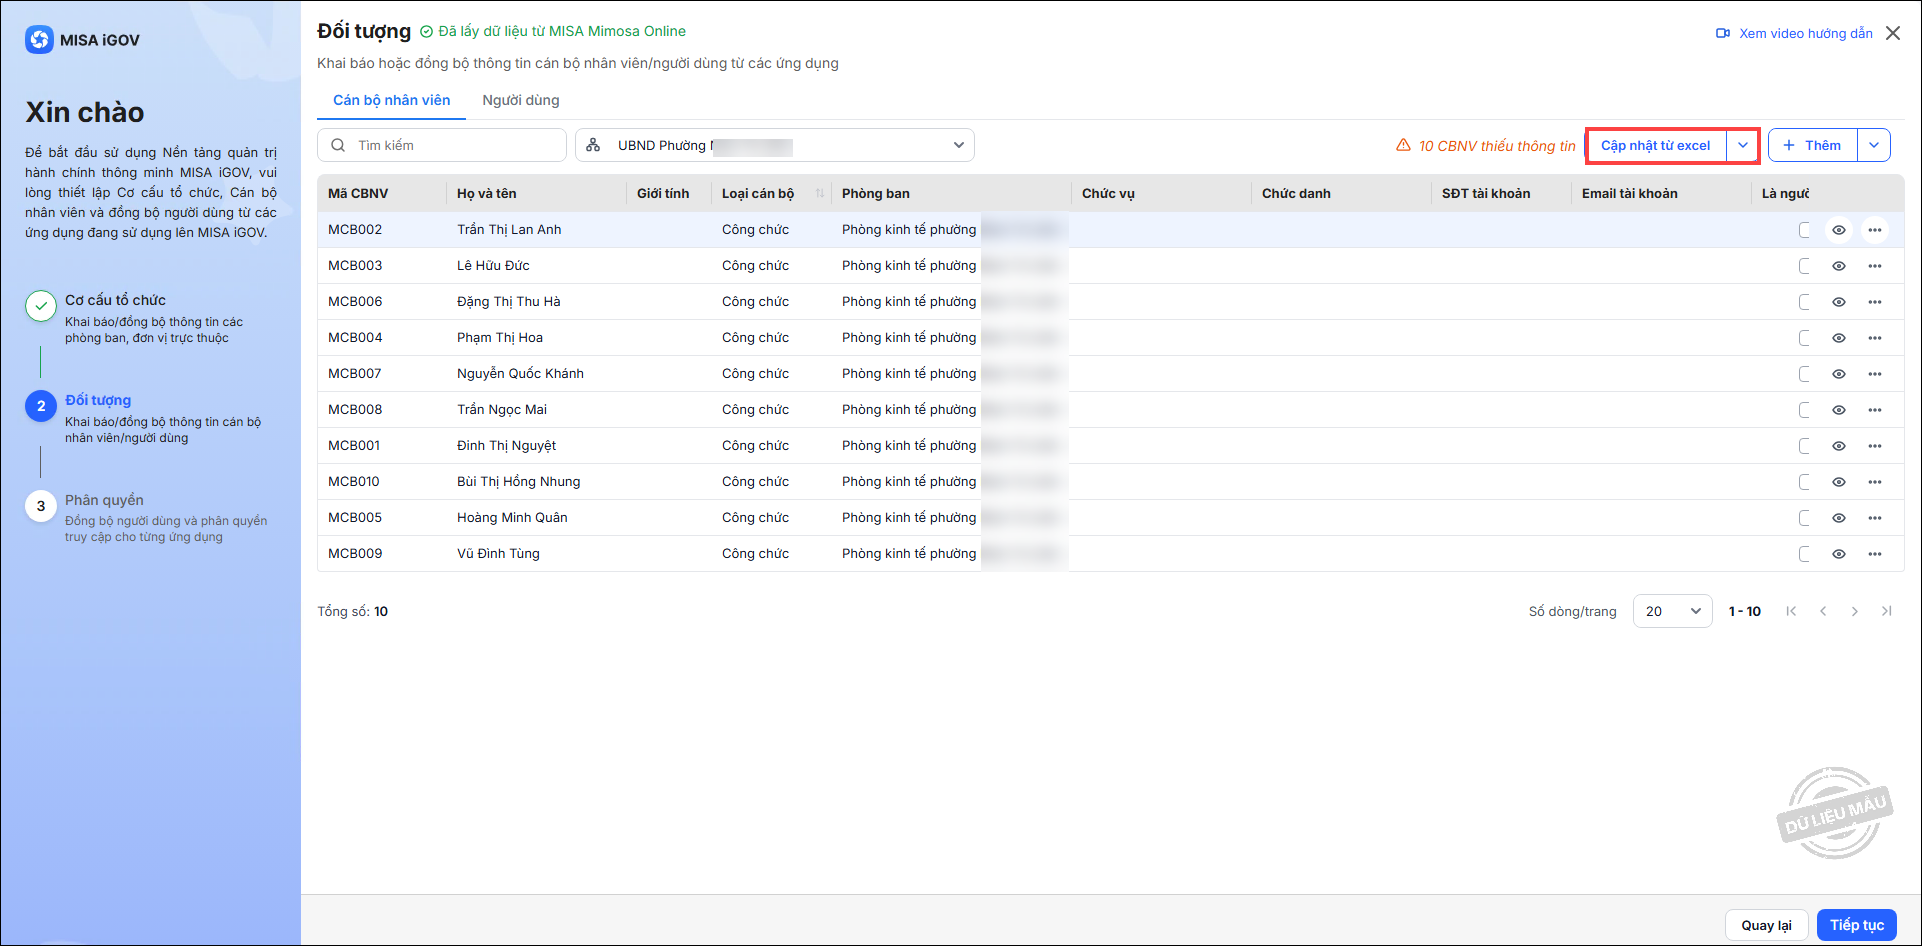
Task: Open more options for Trần Thị Lan Anh
Action: (x=1875, y=230)
